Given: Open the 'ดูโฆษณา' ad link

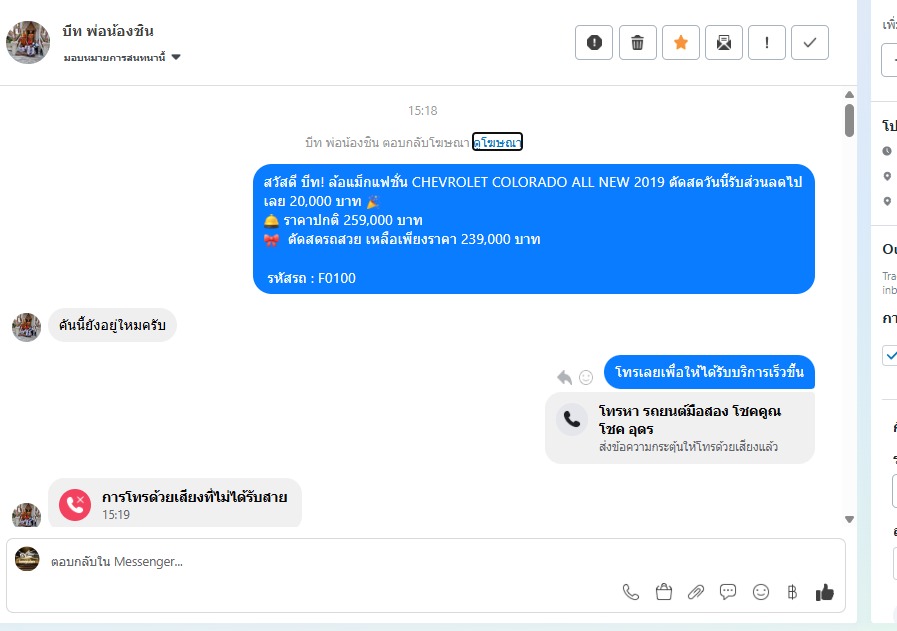Looking at the screenshot, I should 497,142.
